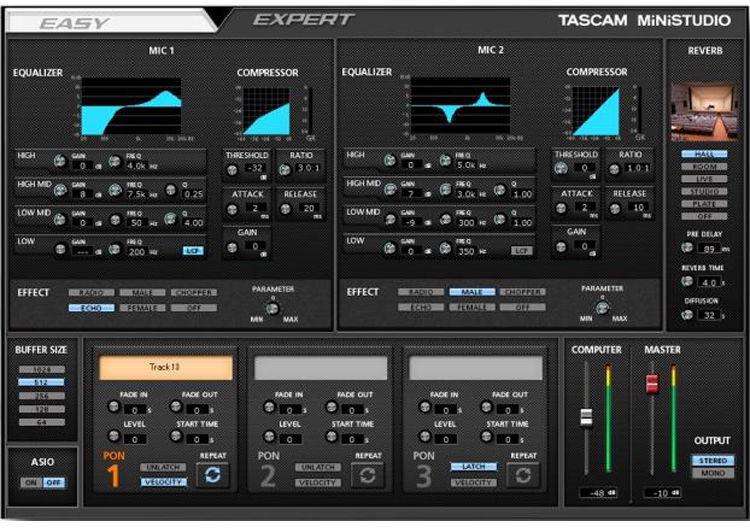Click the COMPUTER volume fader
This screenshot has height=528, width=750.
586,417
